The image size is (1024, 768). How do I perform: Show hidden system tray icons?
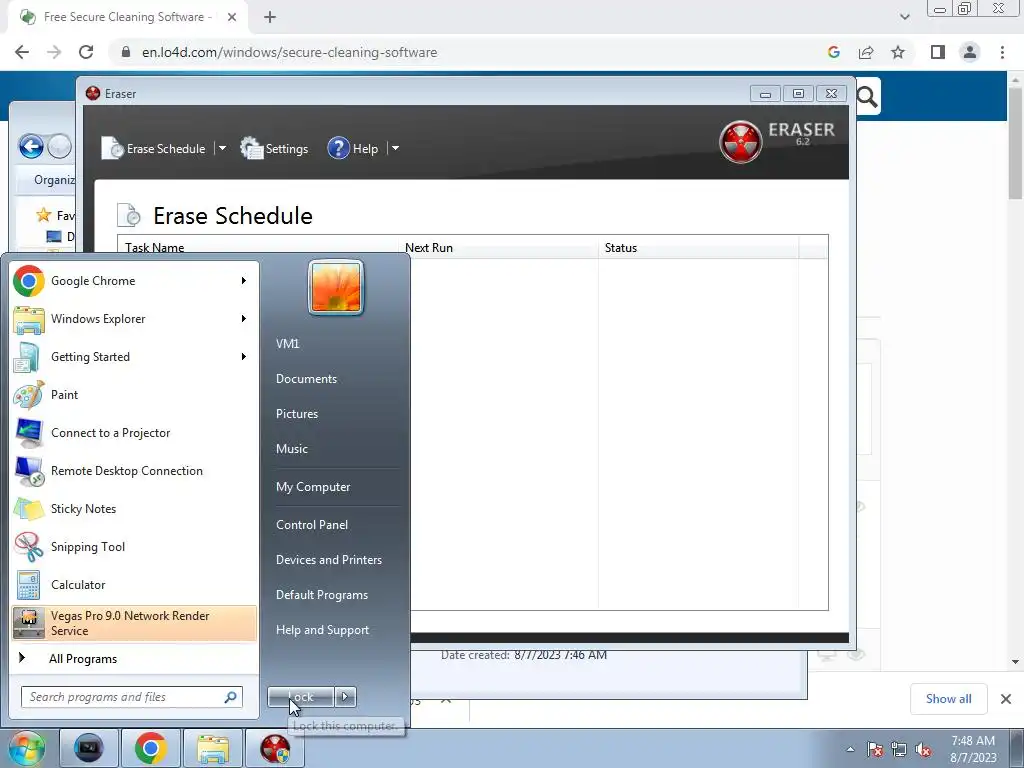850,749
